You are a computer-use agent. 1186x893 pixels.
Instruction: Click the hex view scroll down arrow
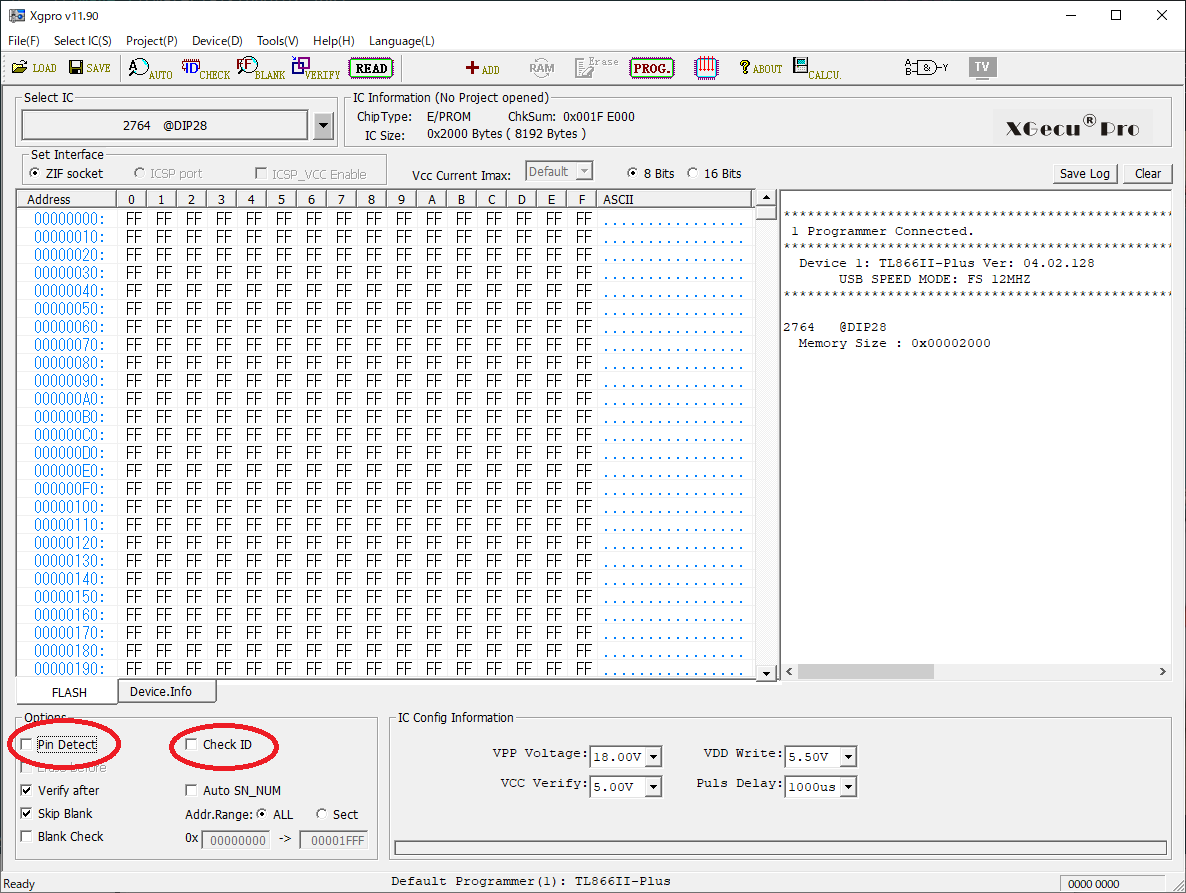point(766,673)
